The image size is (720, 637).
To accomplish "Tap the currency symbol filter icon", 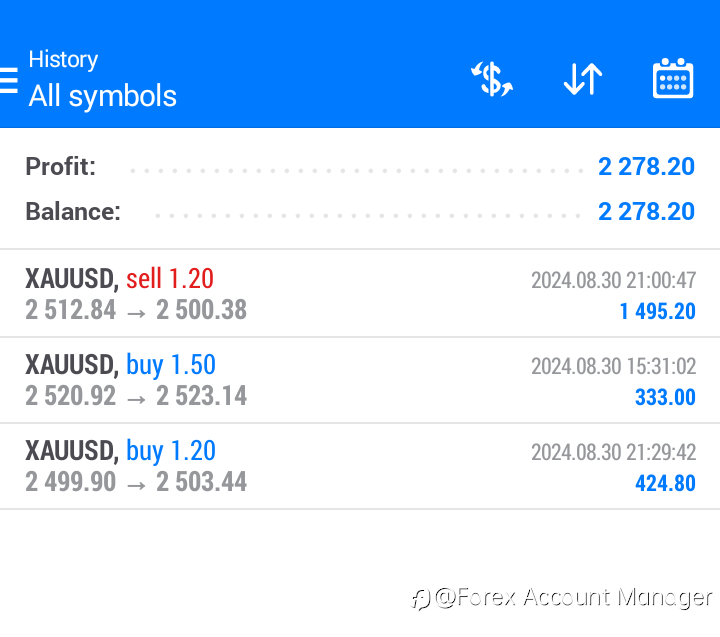I will pyautogui.click(x=492, y=79).
